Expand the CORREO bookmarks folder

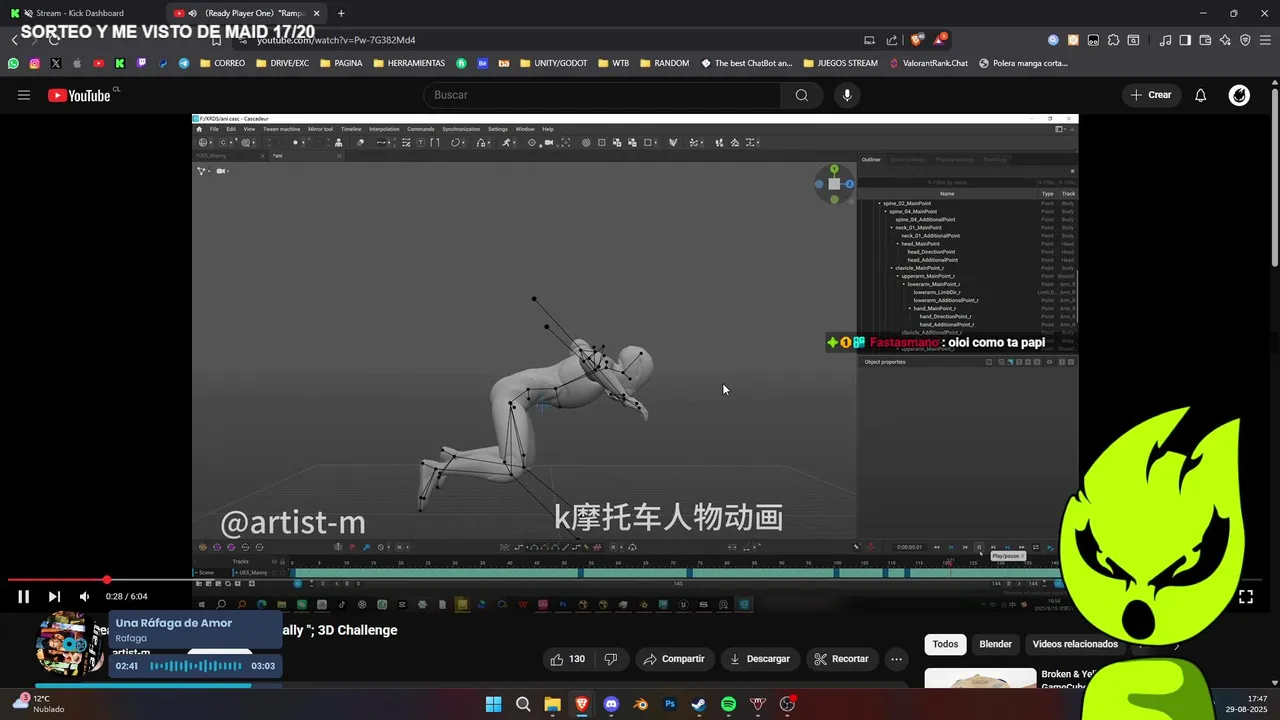[x=223, y=63]
